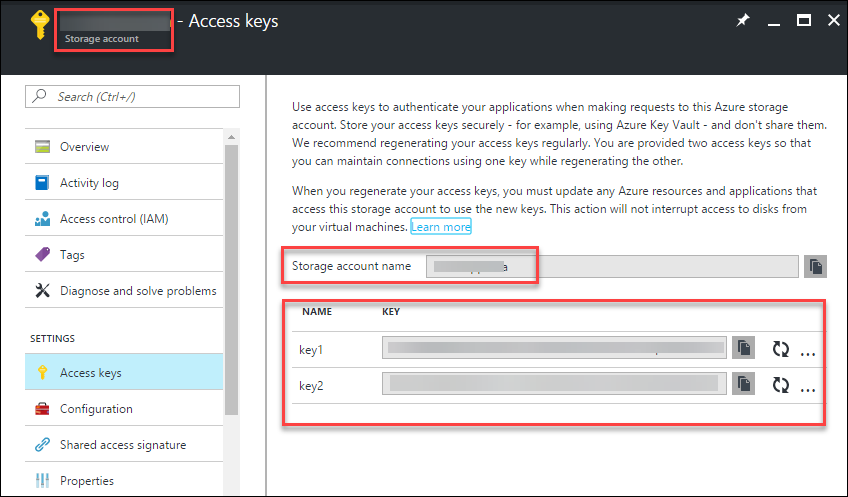Open more options for key2
The width and height of the screenshot is (848, 497).
click(x=807, y=390)
